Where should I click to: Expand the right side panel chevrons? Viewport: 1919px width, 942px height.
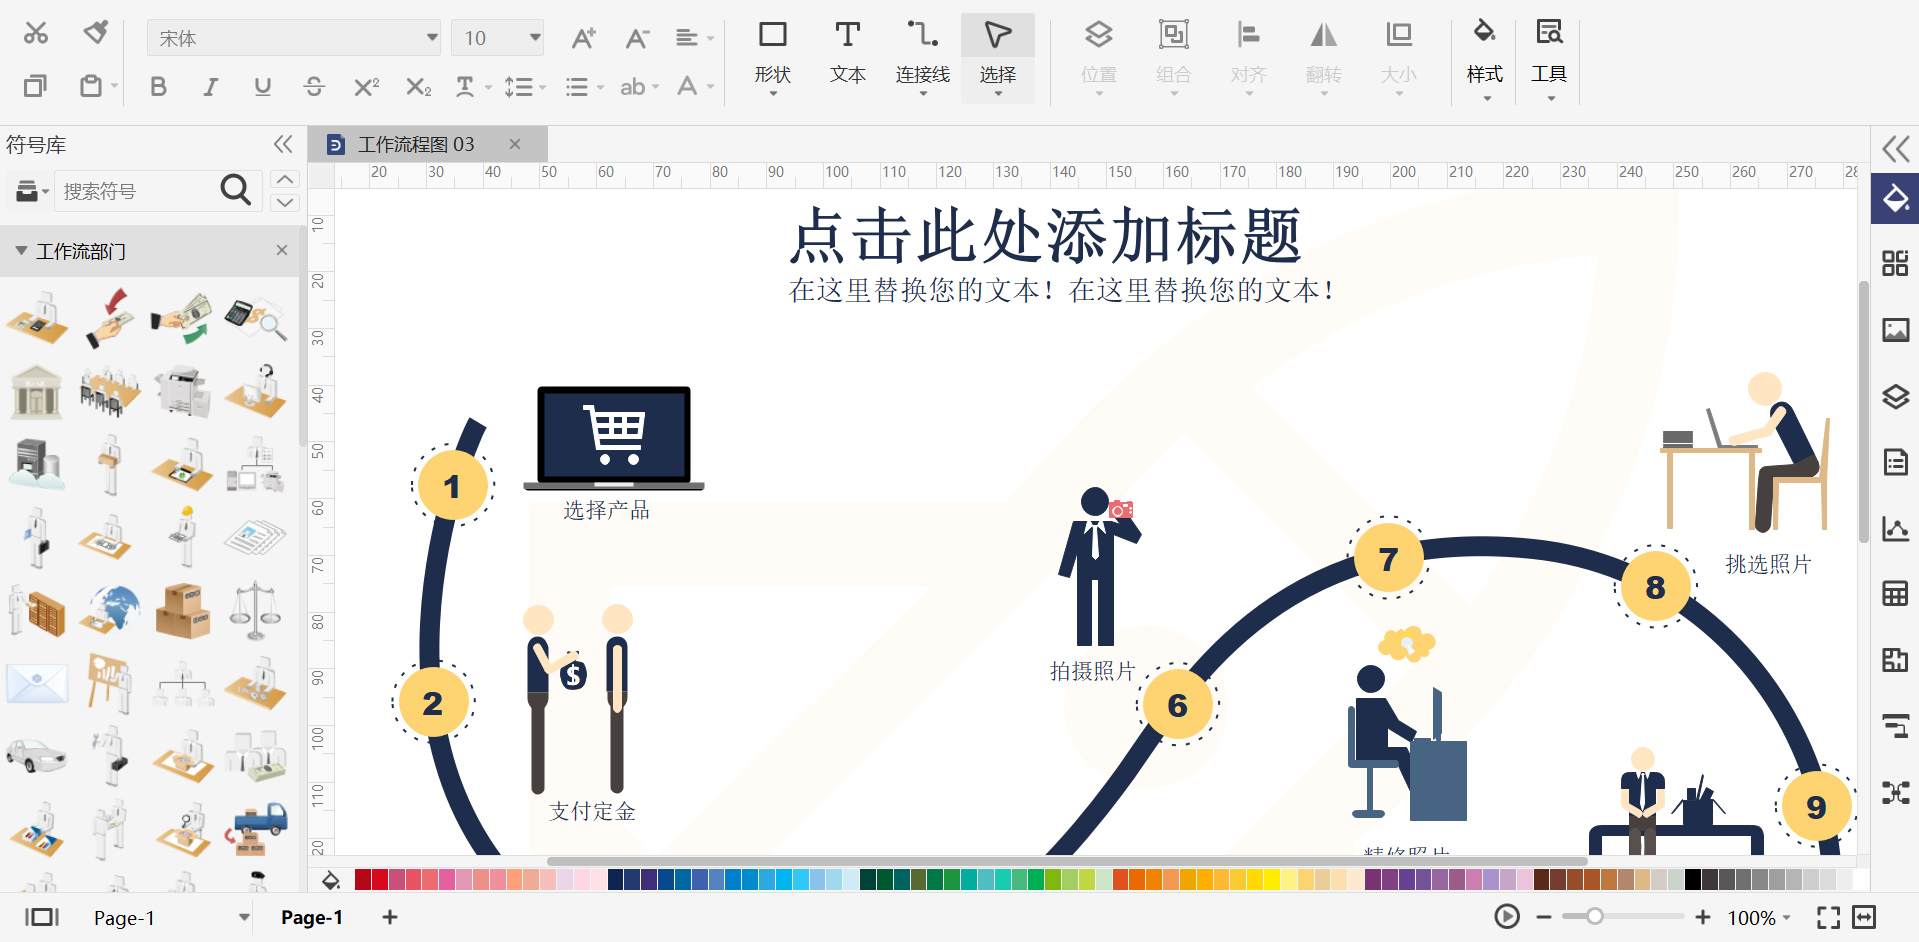click(x=1895, y=149)
